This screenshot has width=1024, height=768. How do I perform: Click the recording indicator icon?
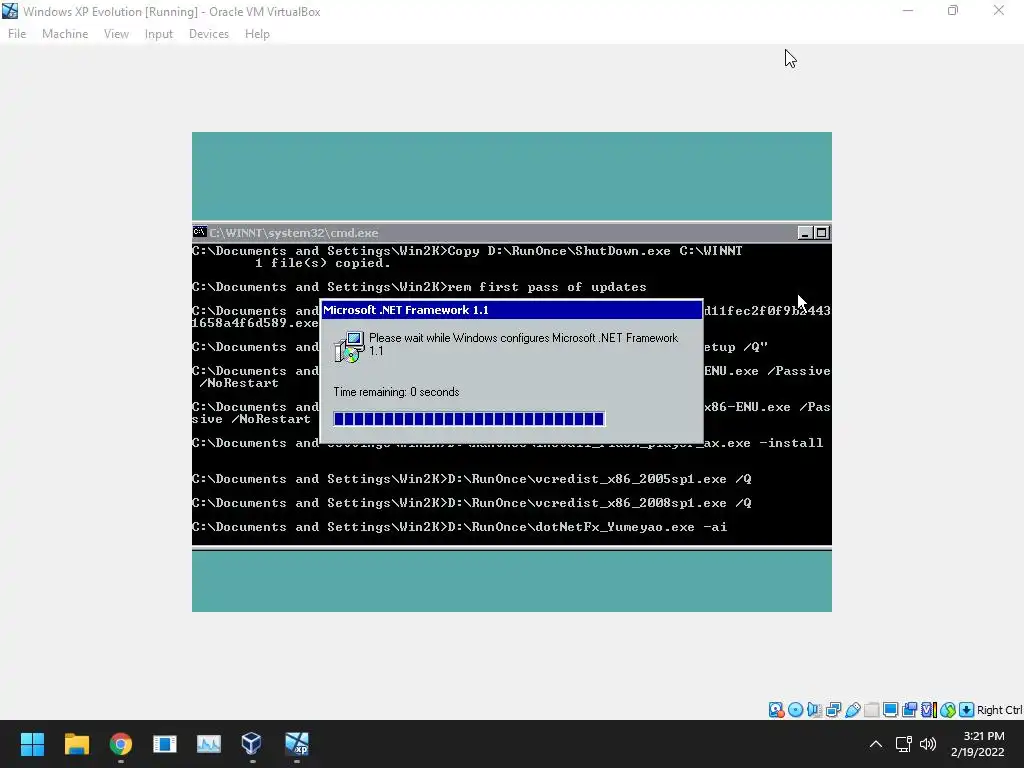909,710
